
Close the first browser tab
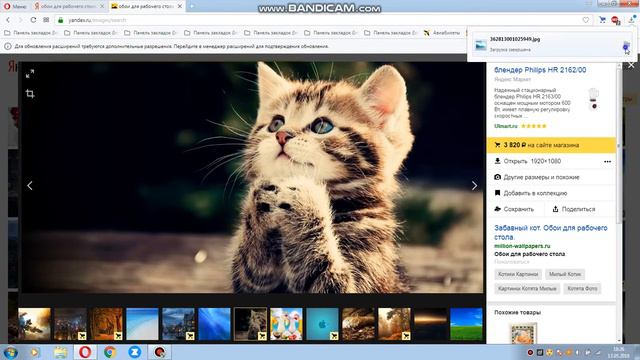[102, 6]
